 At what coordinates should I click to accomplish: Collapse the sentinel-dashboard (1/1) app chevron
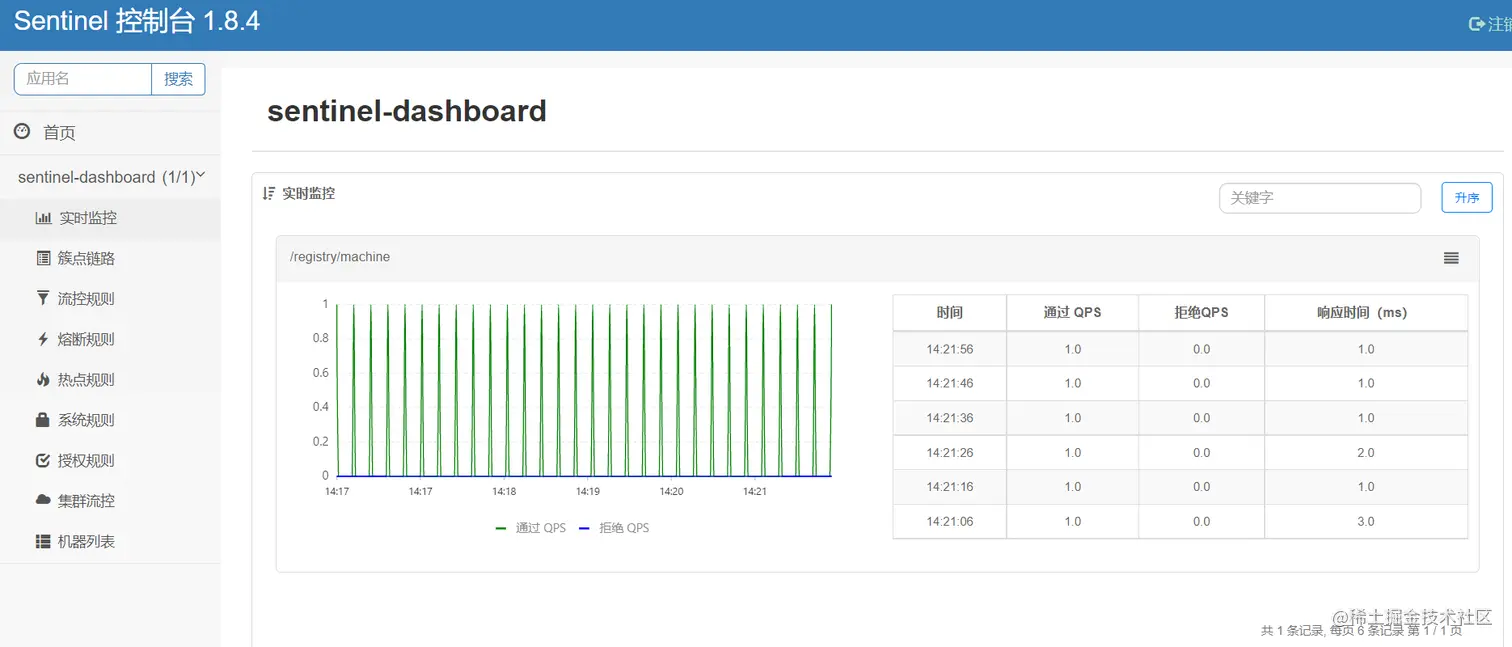[200, 175]
